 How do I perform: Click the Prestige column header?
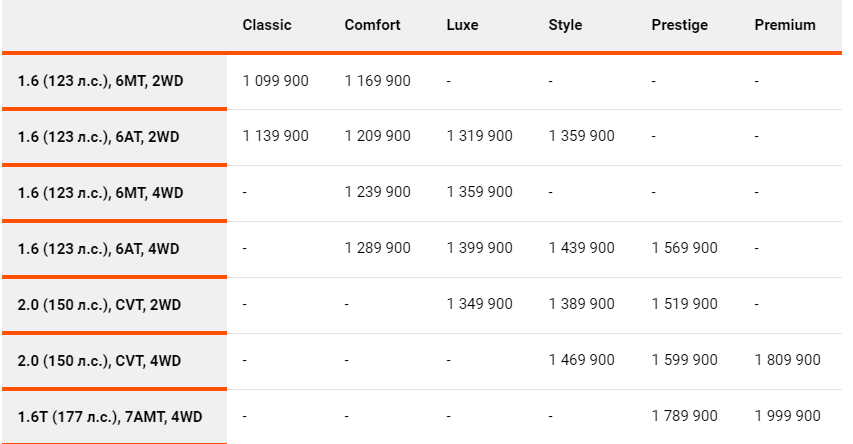tap(679, 25)
